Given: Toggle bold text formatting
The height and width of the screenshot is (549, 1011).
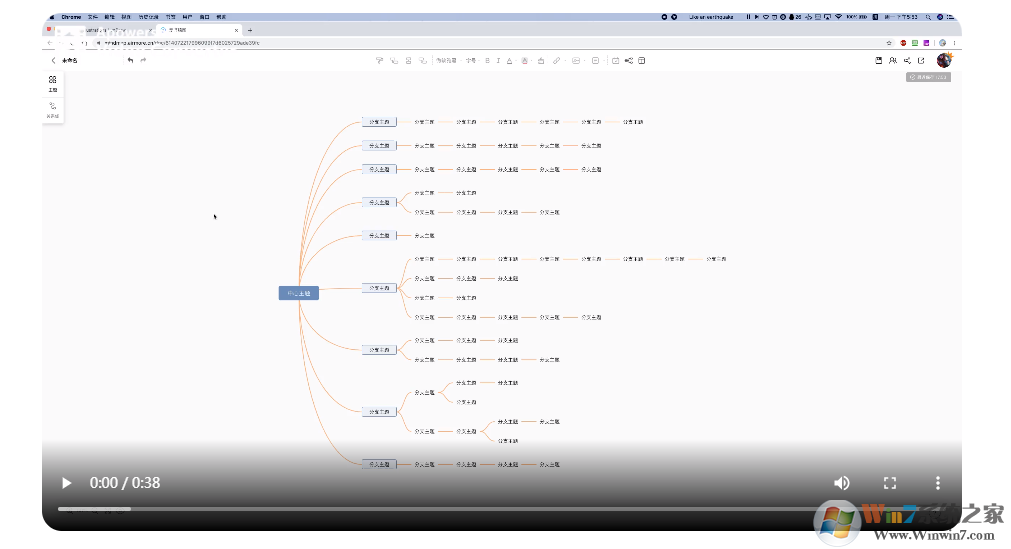Looking at the screenshot, I should click(x=487, y=61).
